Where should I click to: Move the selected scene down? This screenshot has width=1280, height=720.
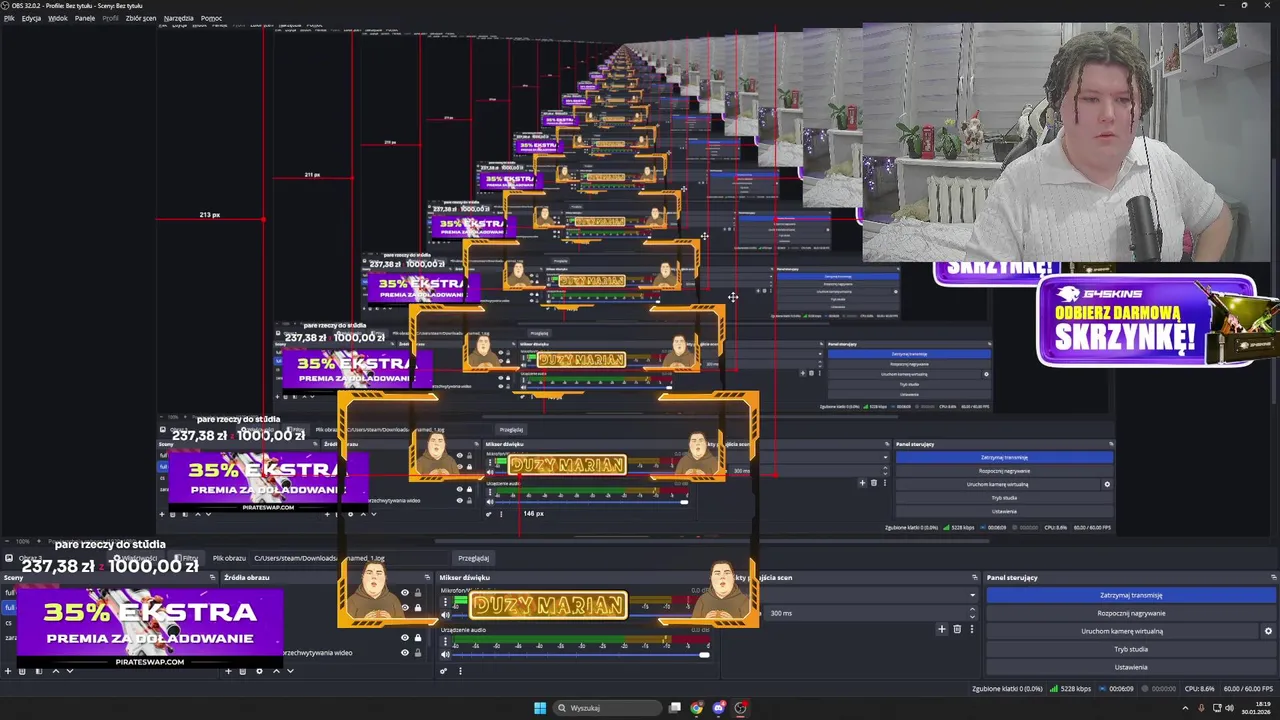[70, 671]
